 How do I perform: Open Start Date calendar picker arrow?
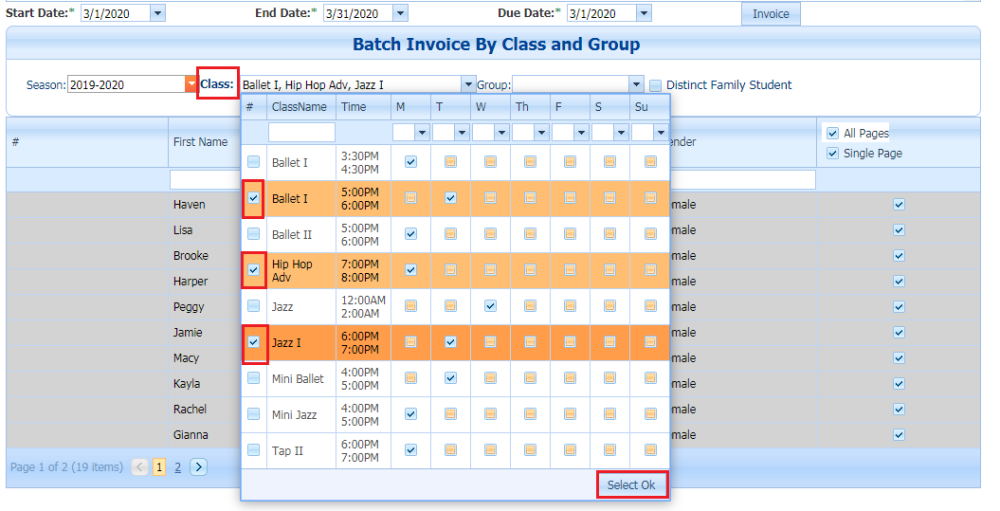[158, 13]
